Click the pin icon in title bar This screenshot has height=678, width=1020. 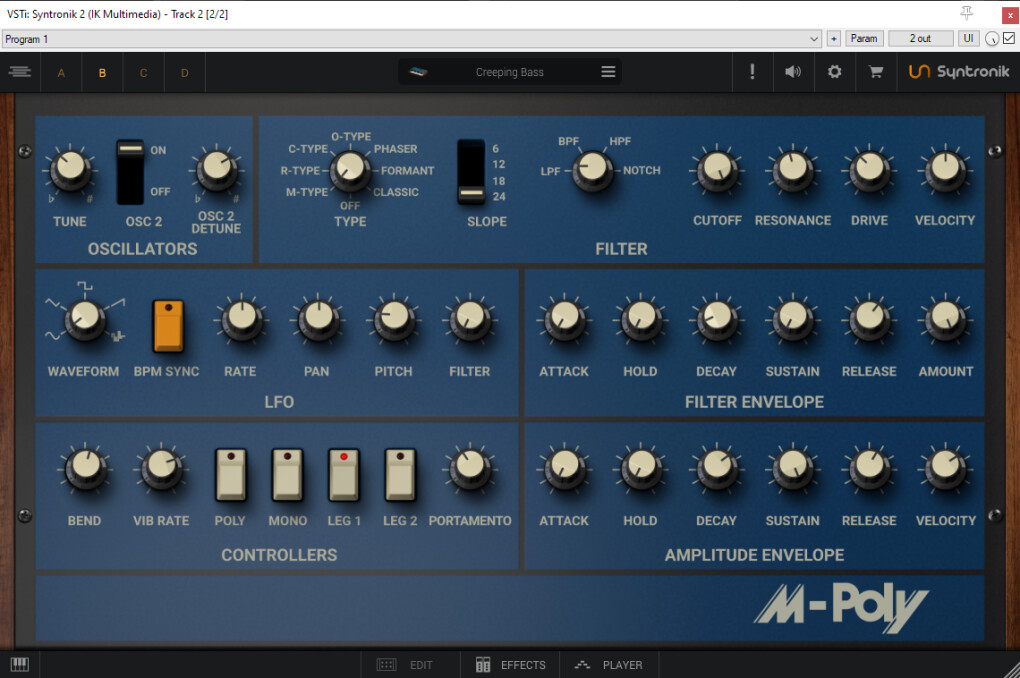967,13
